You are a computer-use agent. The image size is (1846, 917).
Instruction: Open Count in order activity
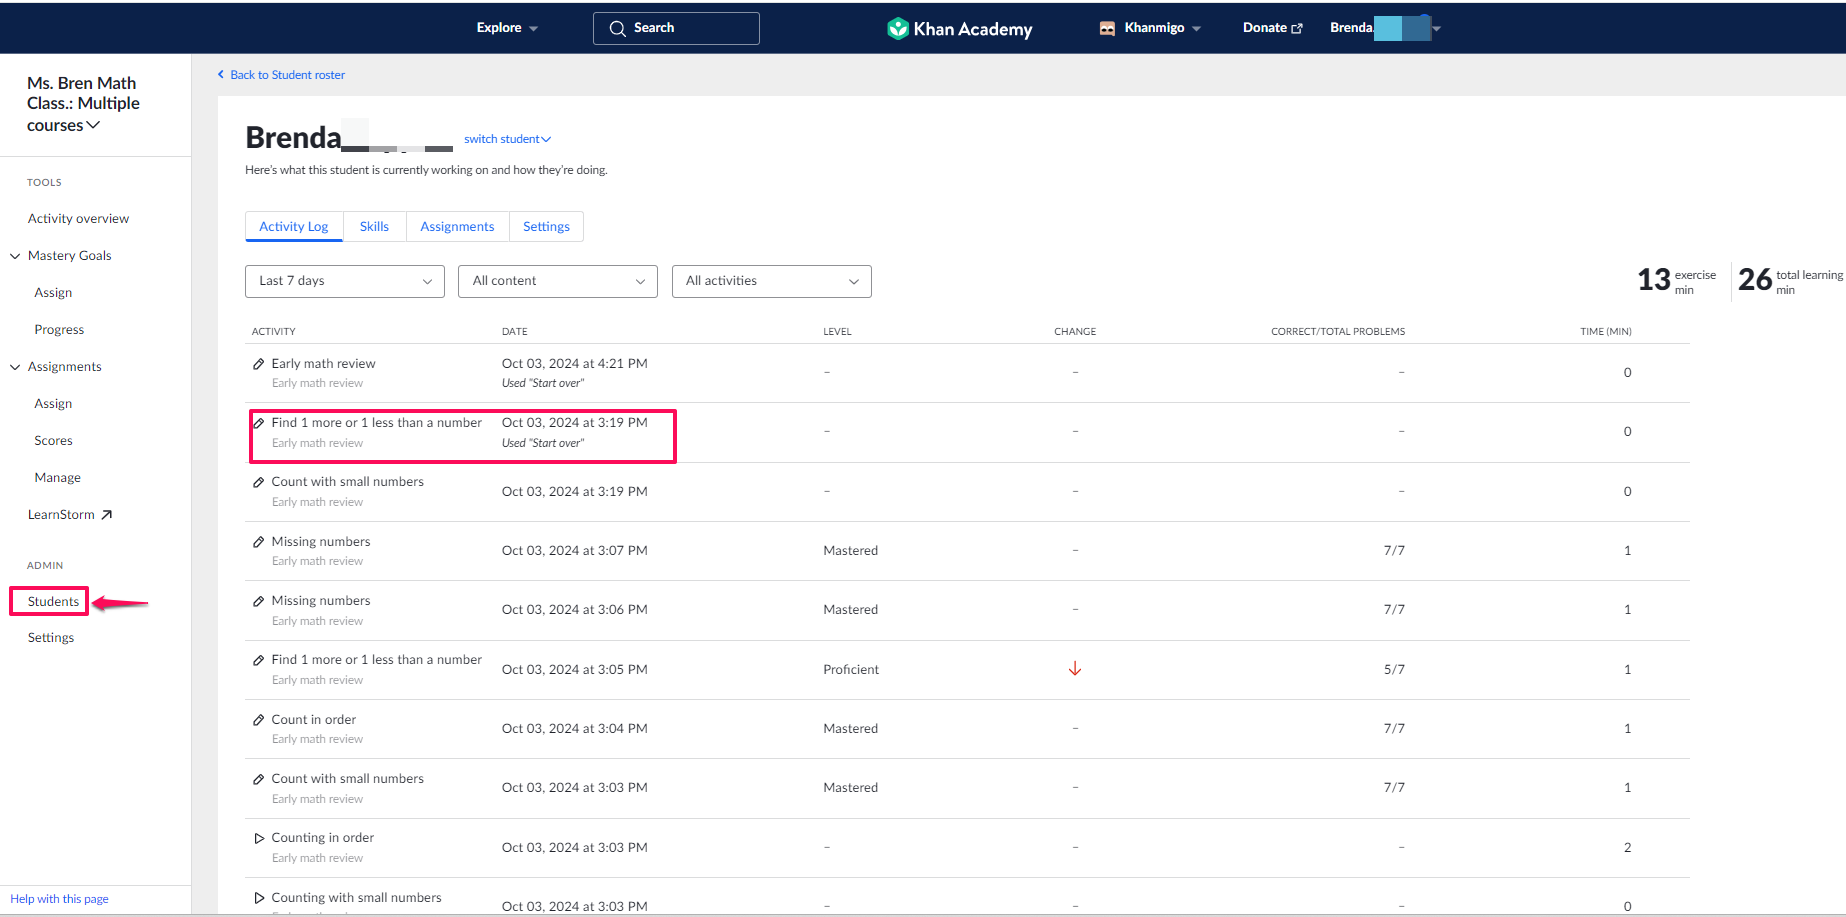click(313, 720)
